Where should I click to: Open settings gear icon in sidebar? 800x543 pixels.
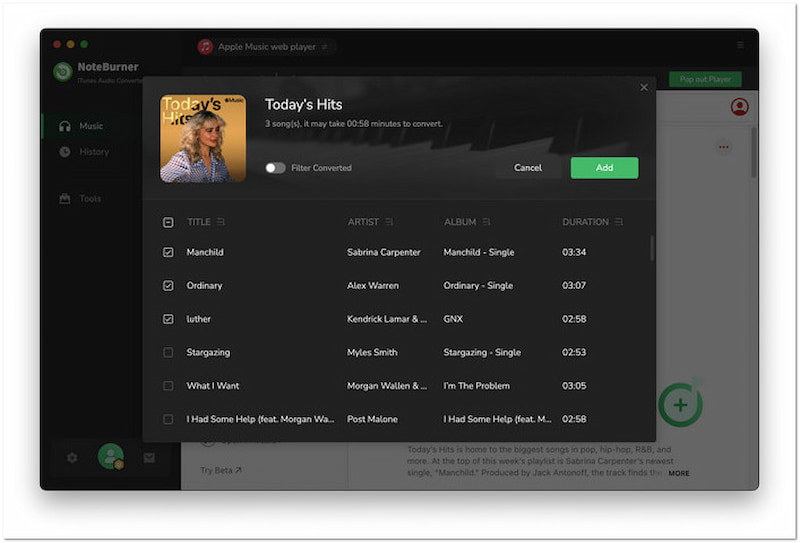click(72, 458)
